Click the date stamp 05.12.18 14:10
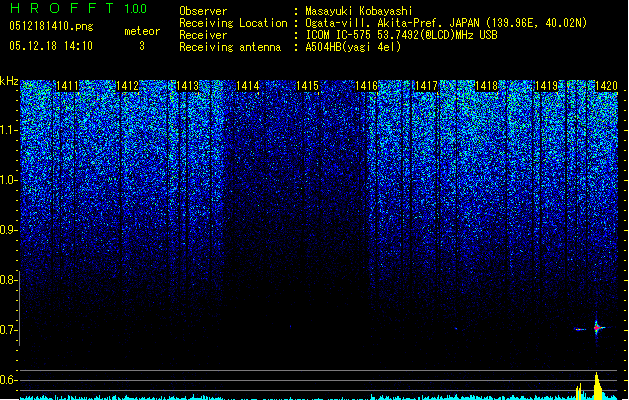The height and width of the screenshot is (400, 629). pyautogui.click(x=51, y=46)
